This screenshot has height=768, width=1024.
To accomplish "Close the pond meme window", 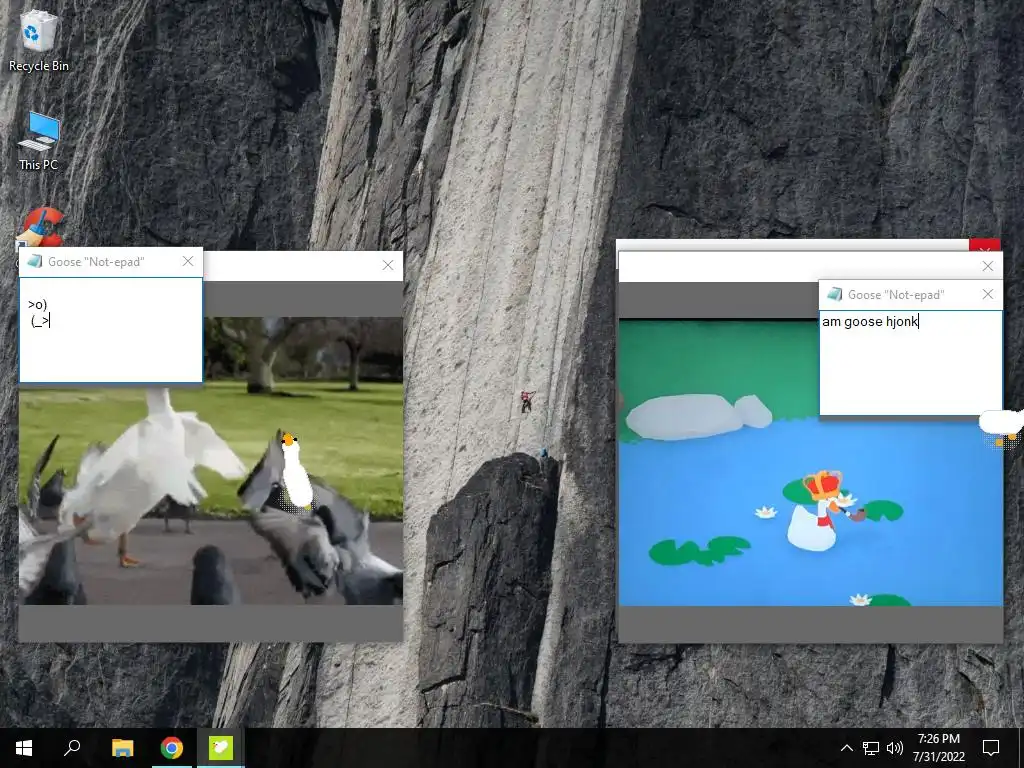I will (x=987, y=266).
